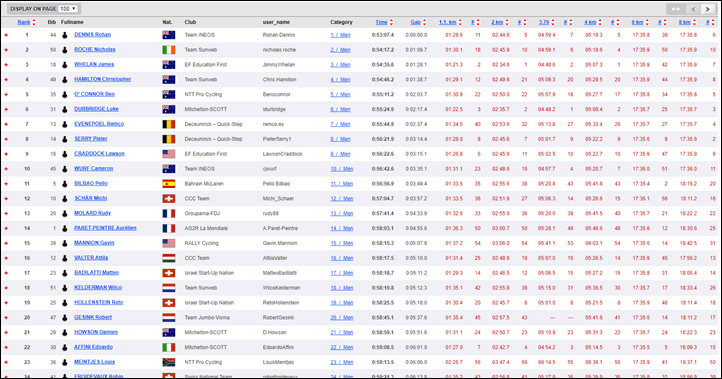Click sort arrows beside 6 km header

pyautogui.click(x=647, y=22)
